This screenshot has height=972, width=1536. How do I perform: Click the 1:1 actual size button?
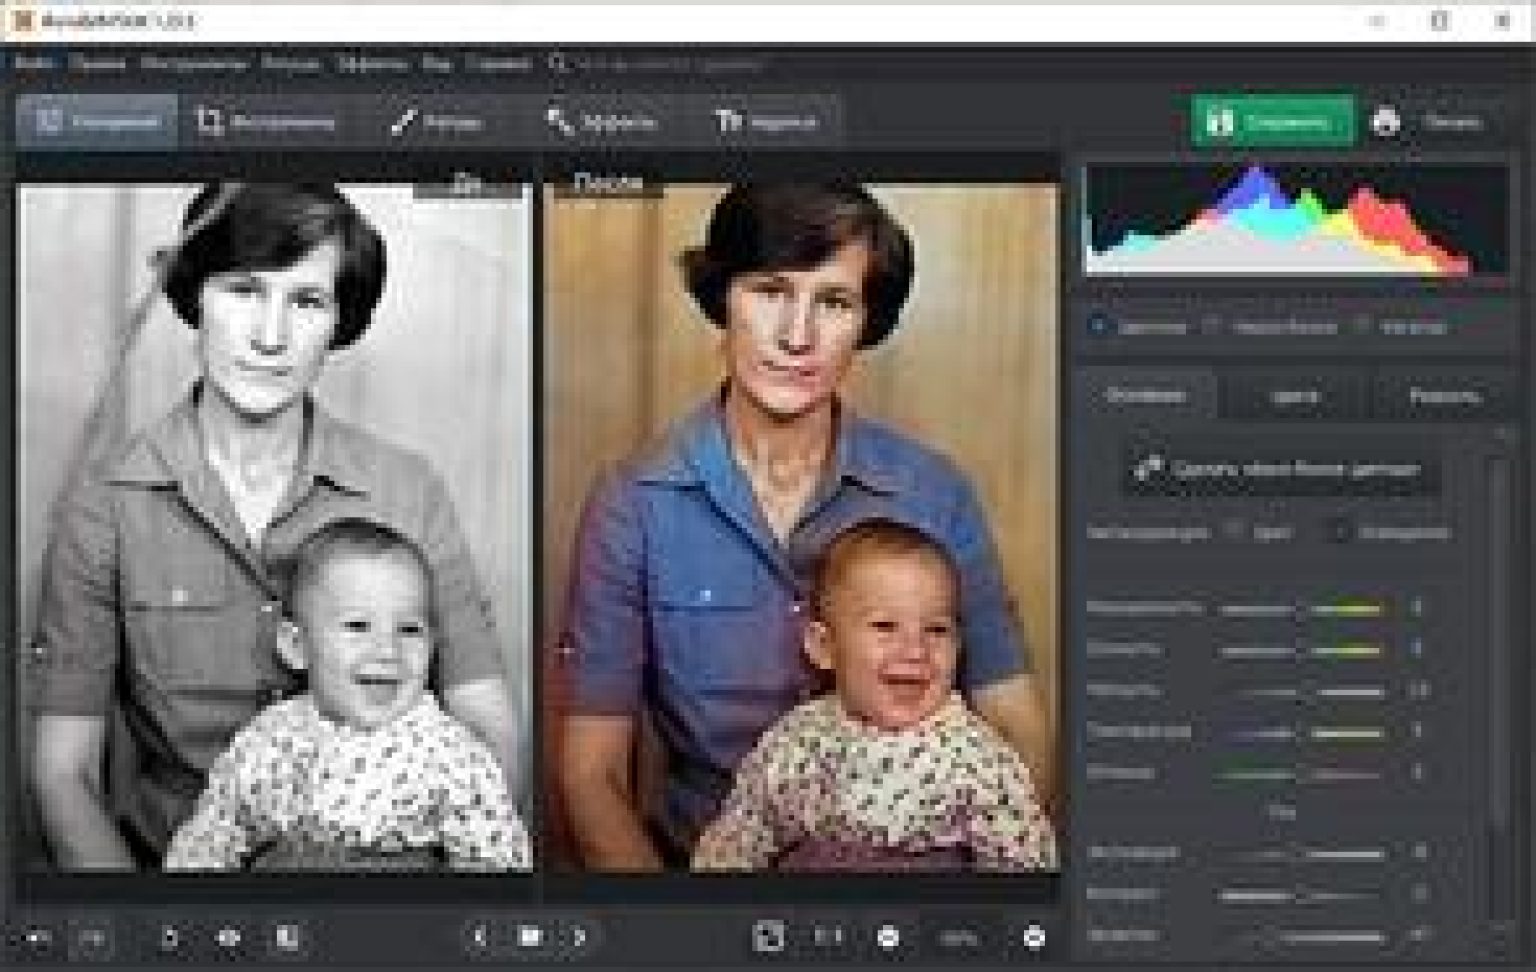click(x=827, y=937)
